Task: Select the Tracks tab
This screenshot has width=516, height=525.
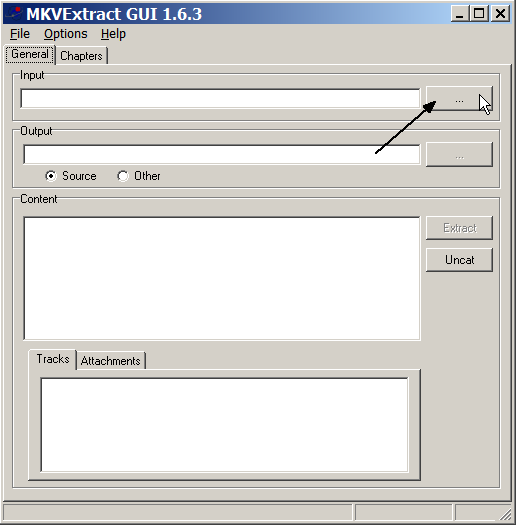Action: click(x=53, y=359)
